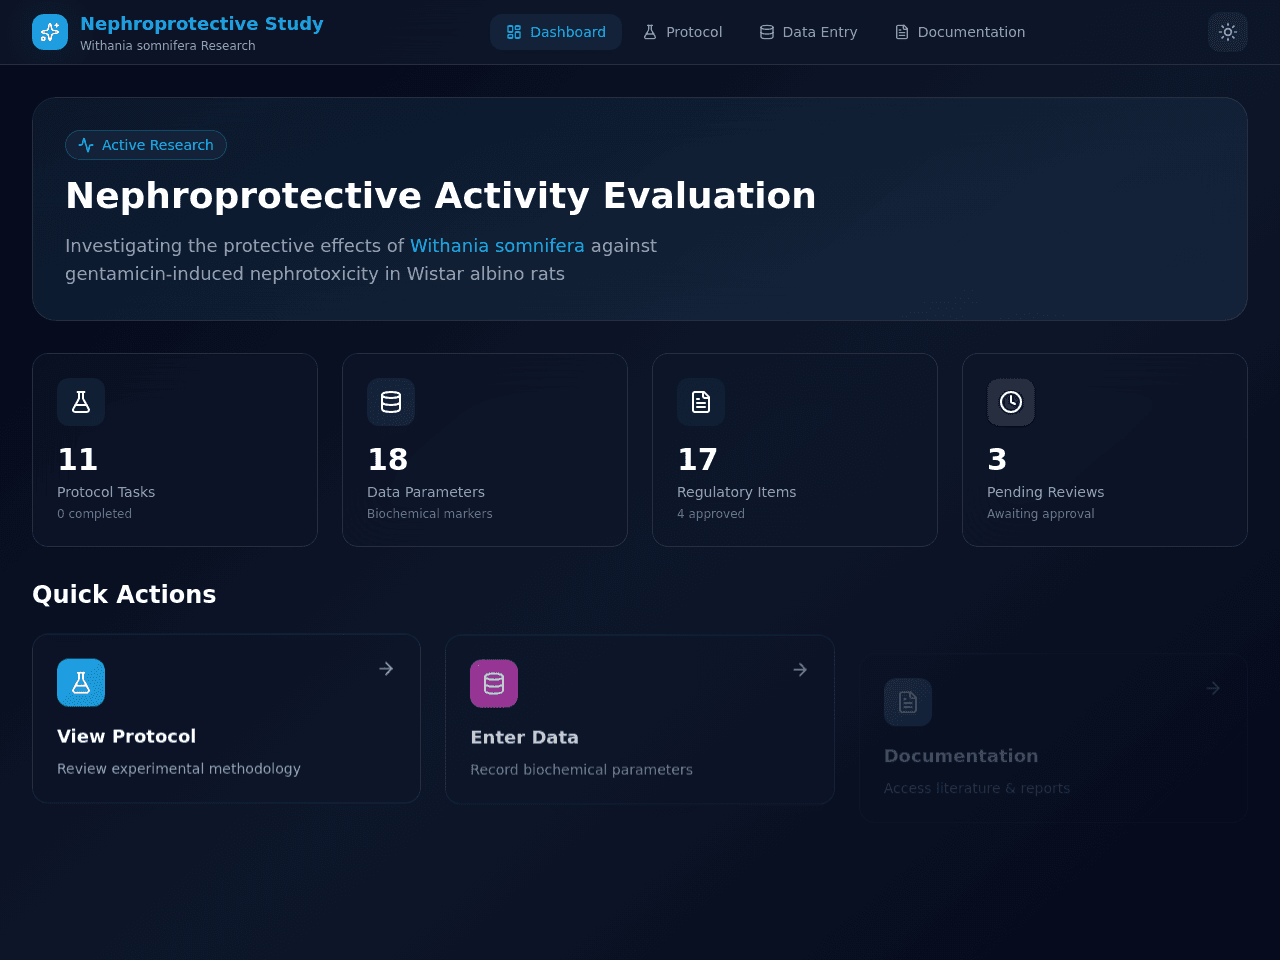Click the Withania somnifera highlighted text
This screenshot has height=960, width=1280.
tap(497, 246)
